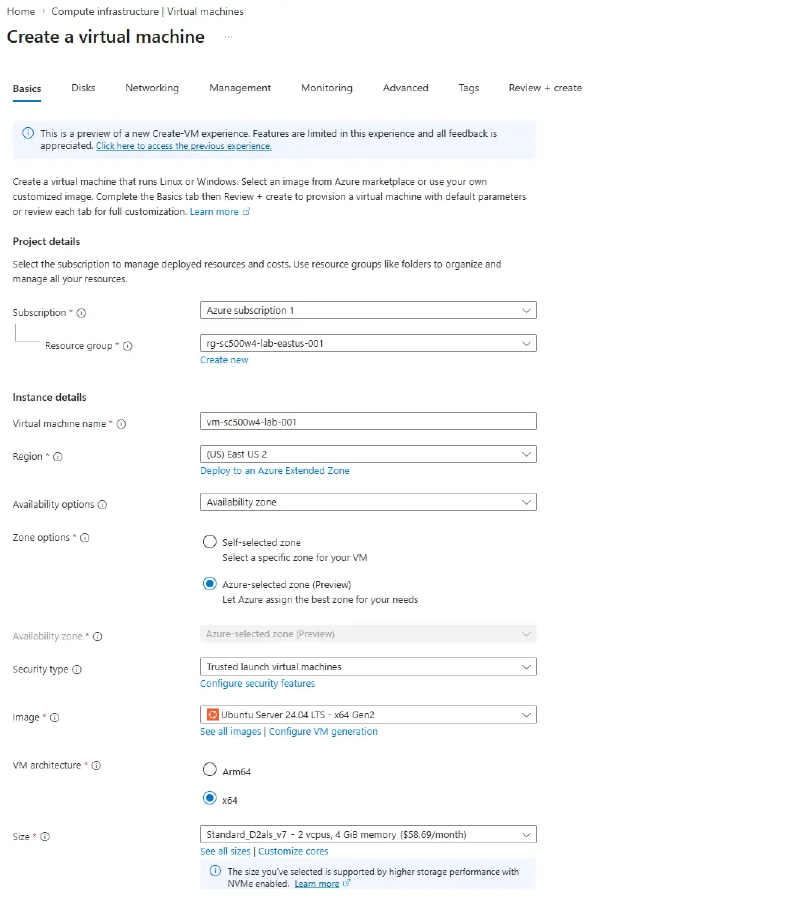Open the Resource group dropdown

pyautogui.click(x=368, y=343)
